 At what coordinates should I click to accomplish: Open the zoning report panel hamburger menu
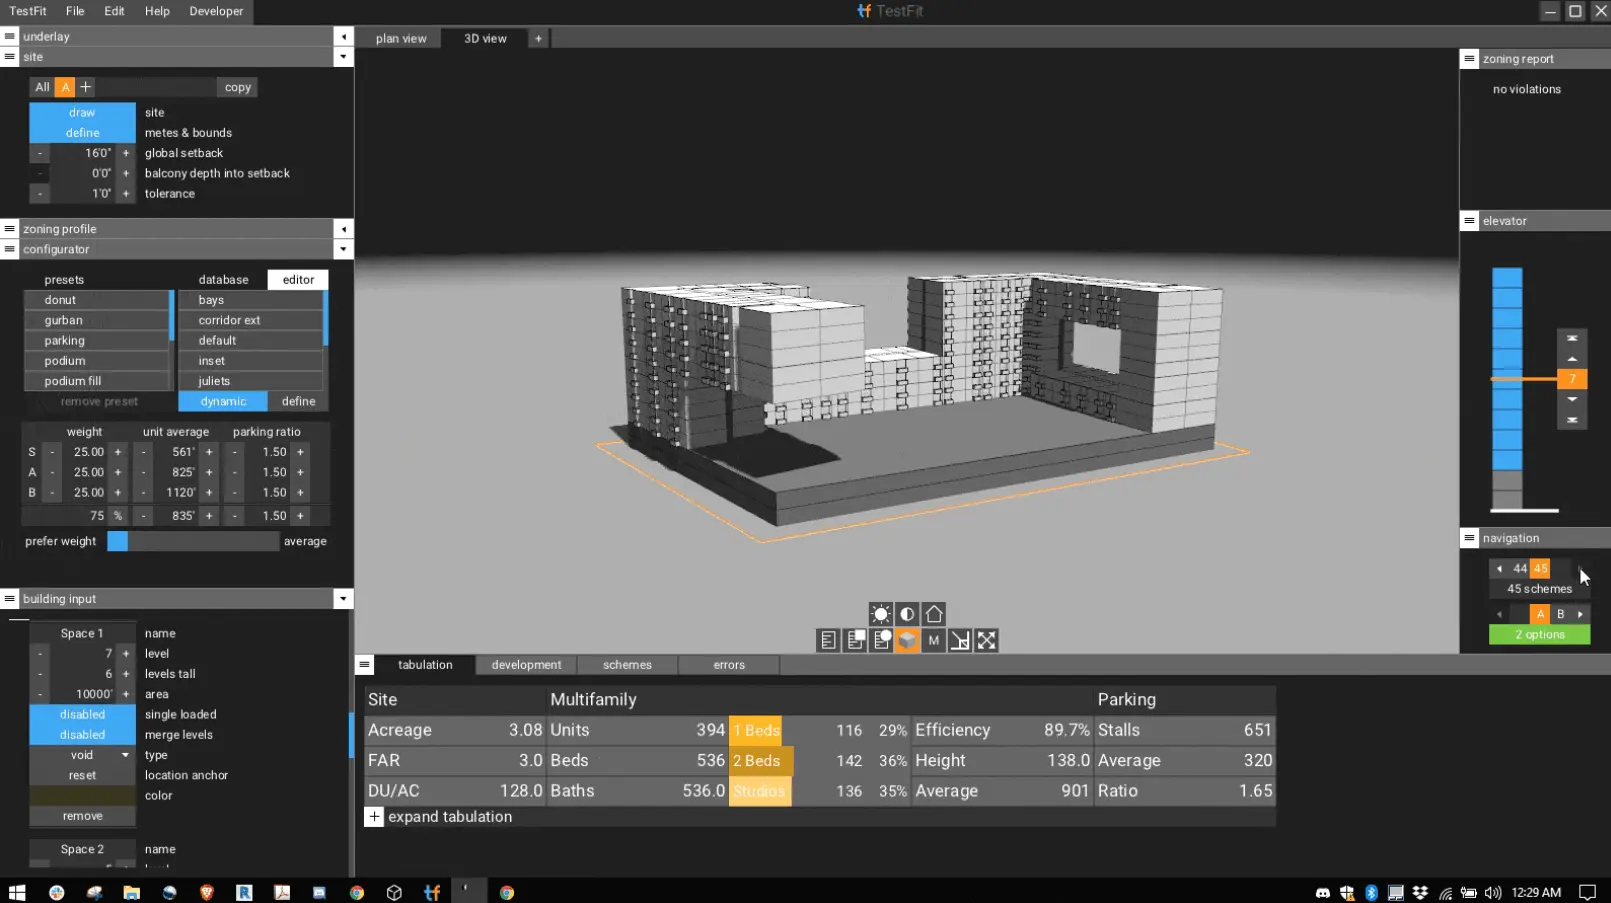1468,58
